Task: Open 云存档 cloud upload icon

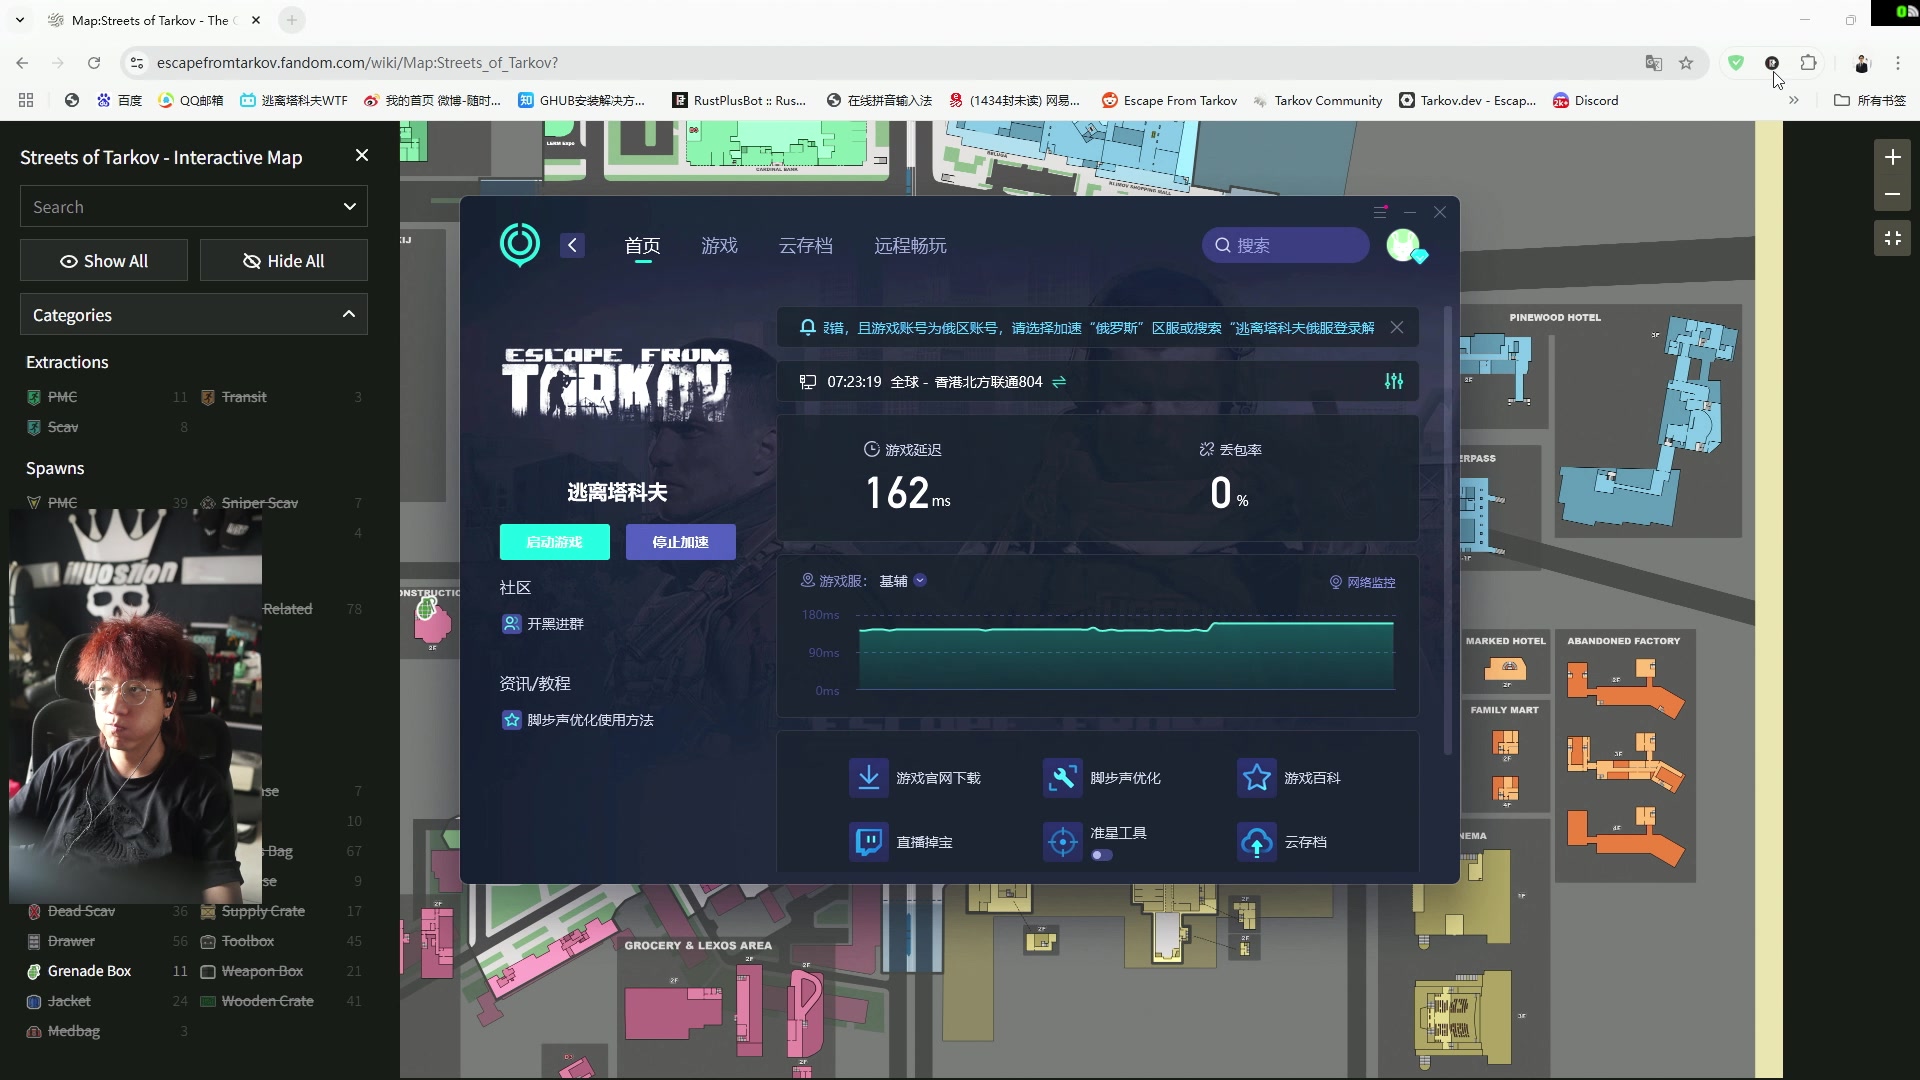Action: coord(1257,842)
